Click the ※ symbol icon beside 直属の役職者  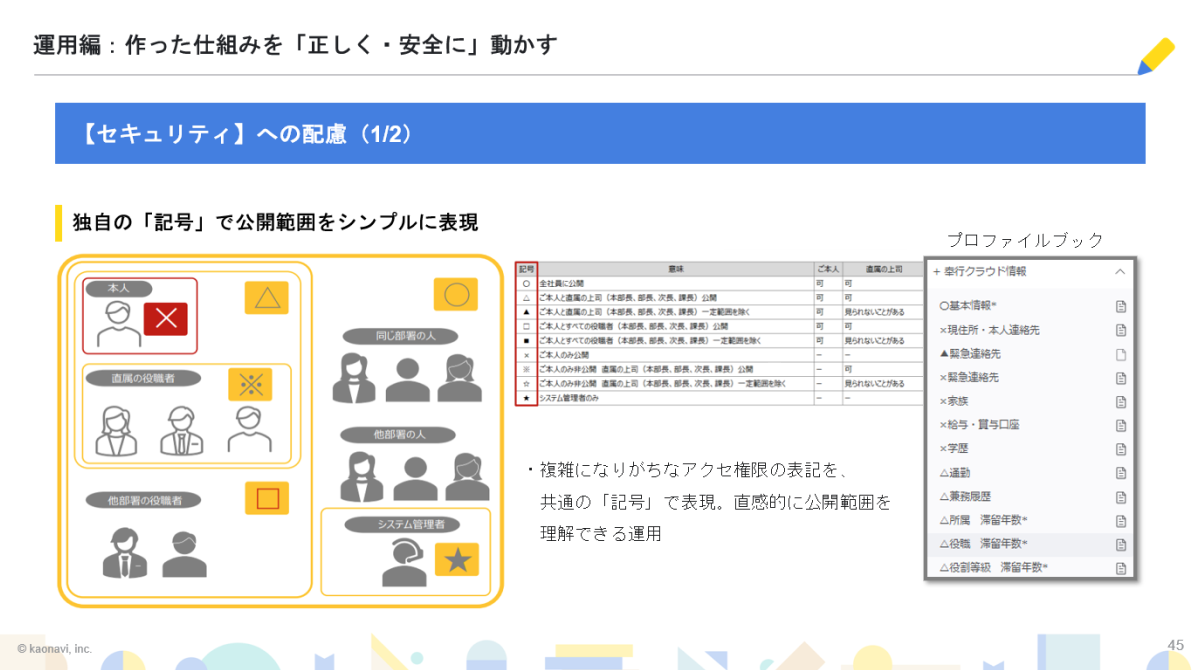click(x=250, y=385)
